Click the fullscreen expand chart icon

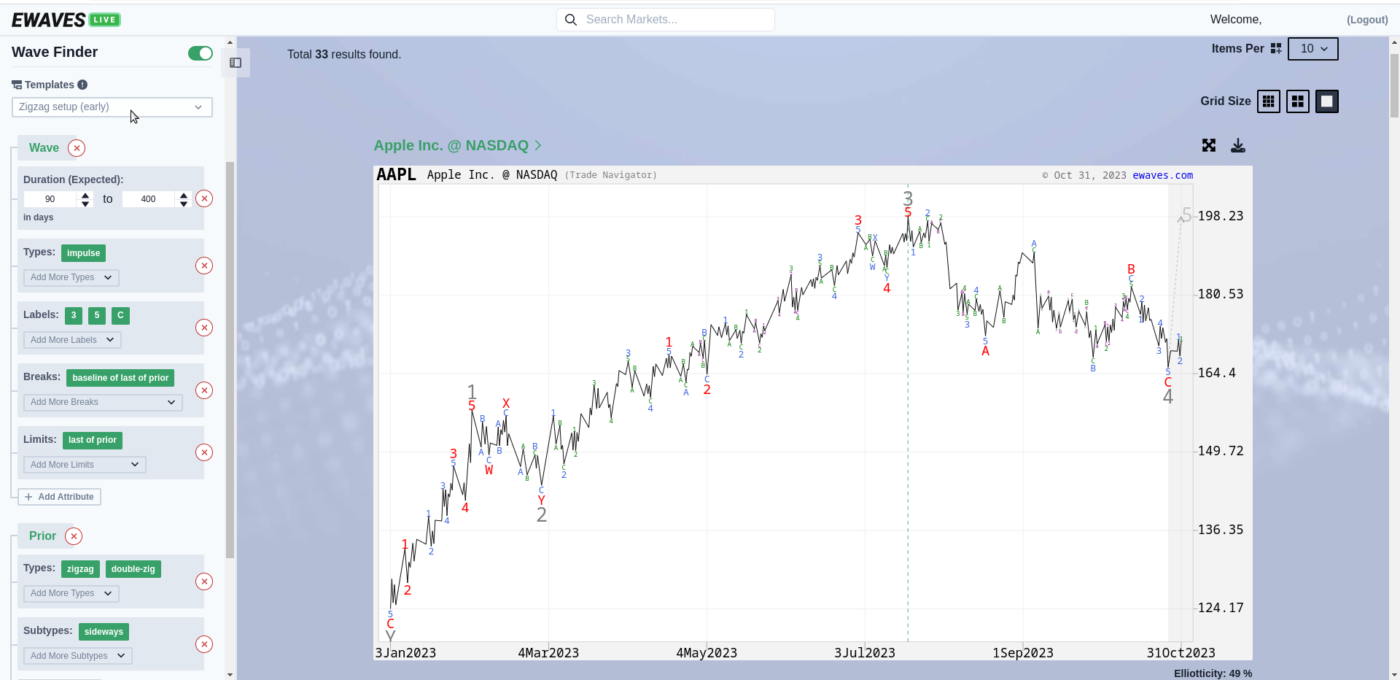1208,146
